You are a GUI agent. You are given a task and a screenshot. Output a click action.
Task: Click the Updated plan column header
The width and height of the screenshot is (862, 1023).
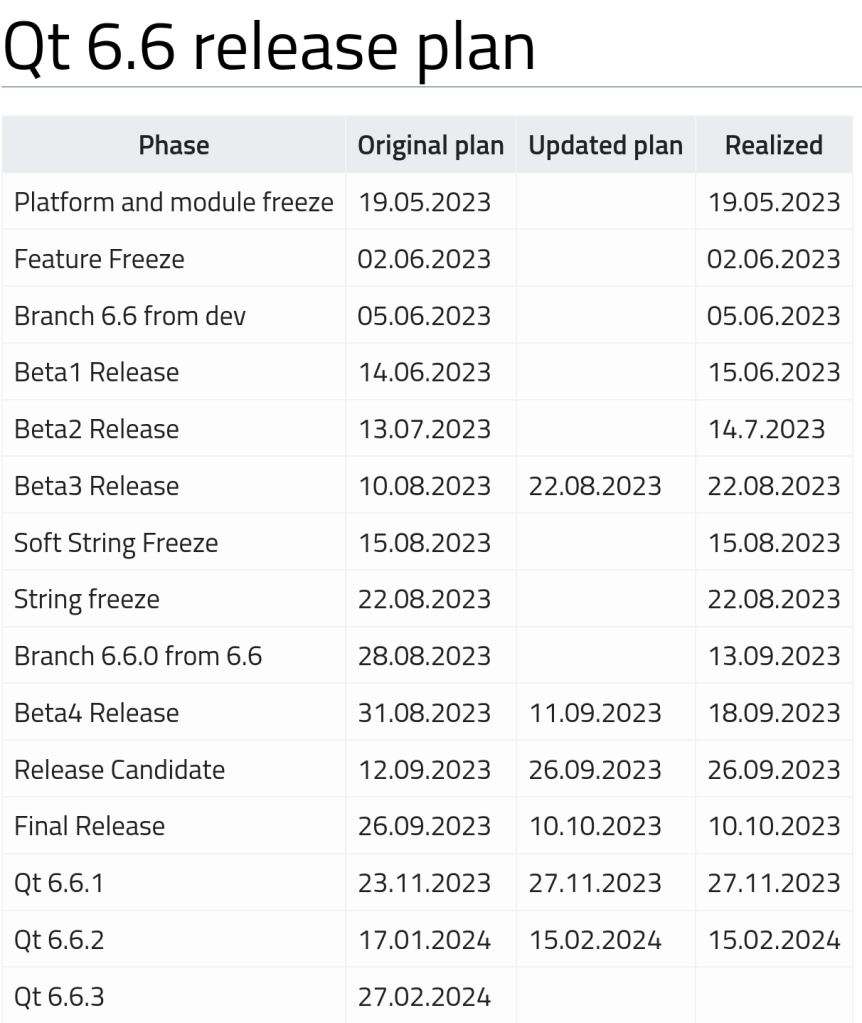point(605,145)
